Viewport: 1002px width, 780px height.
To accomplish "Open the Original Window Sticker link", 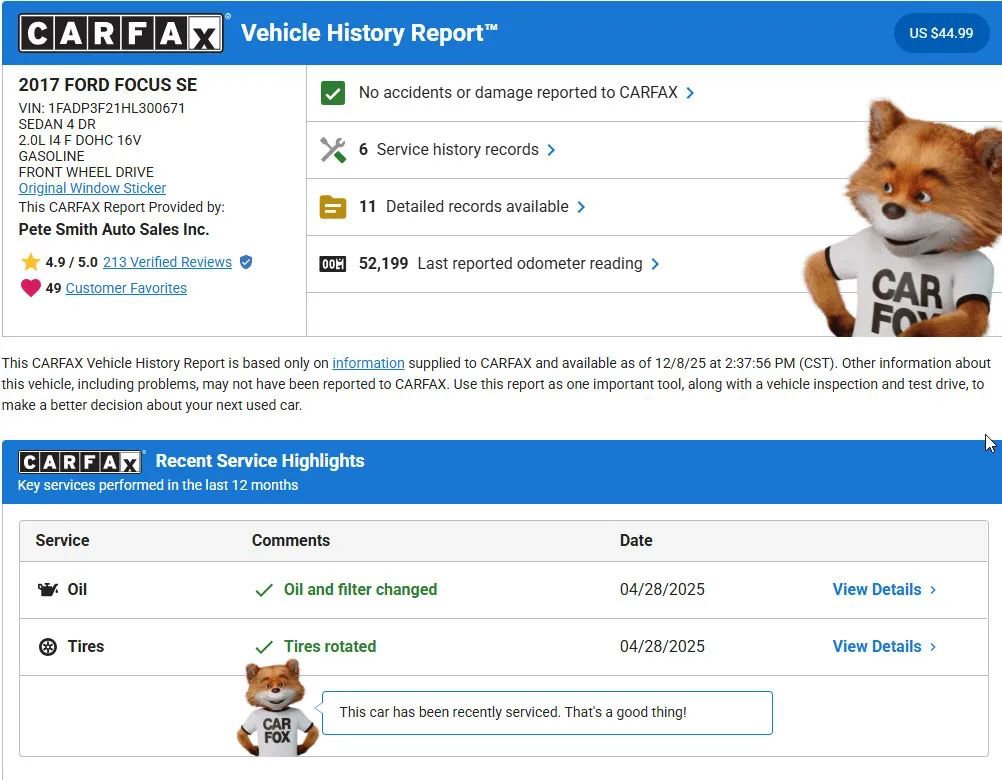I will click(91, 188).
